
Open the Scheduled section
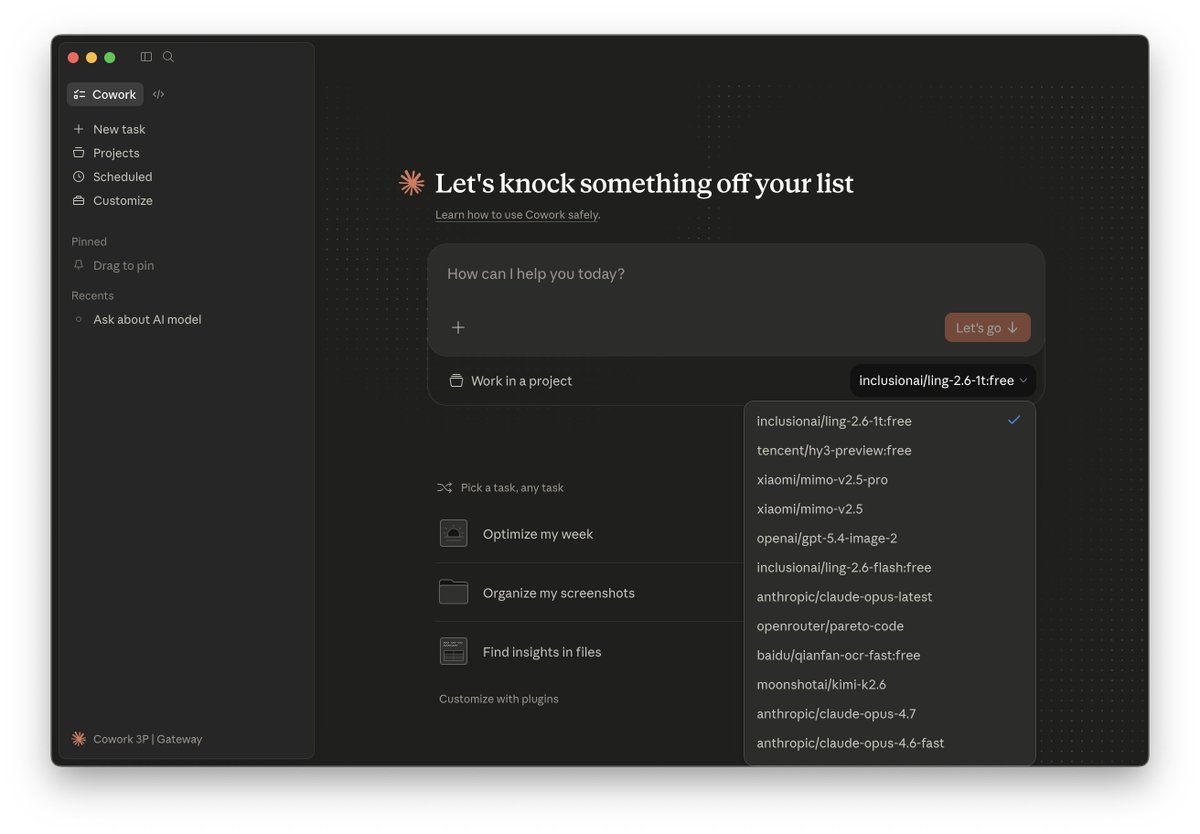point(122,177)
